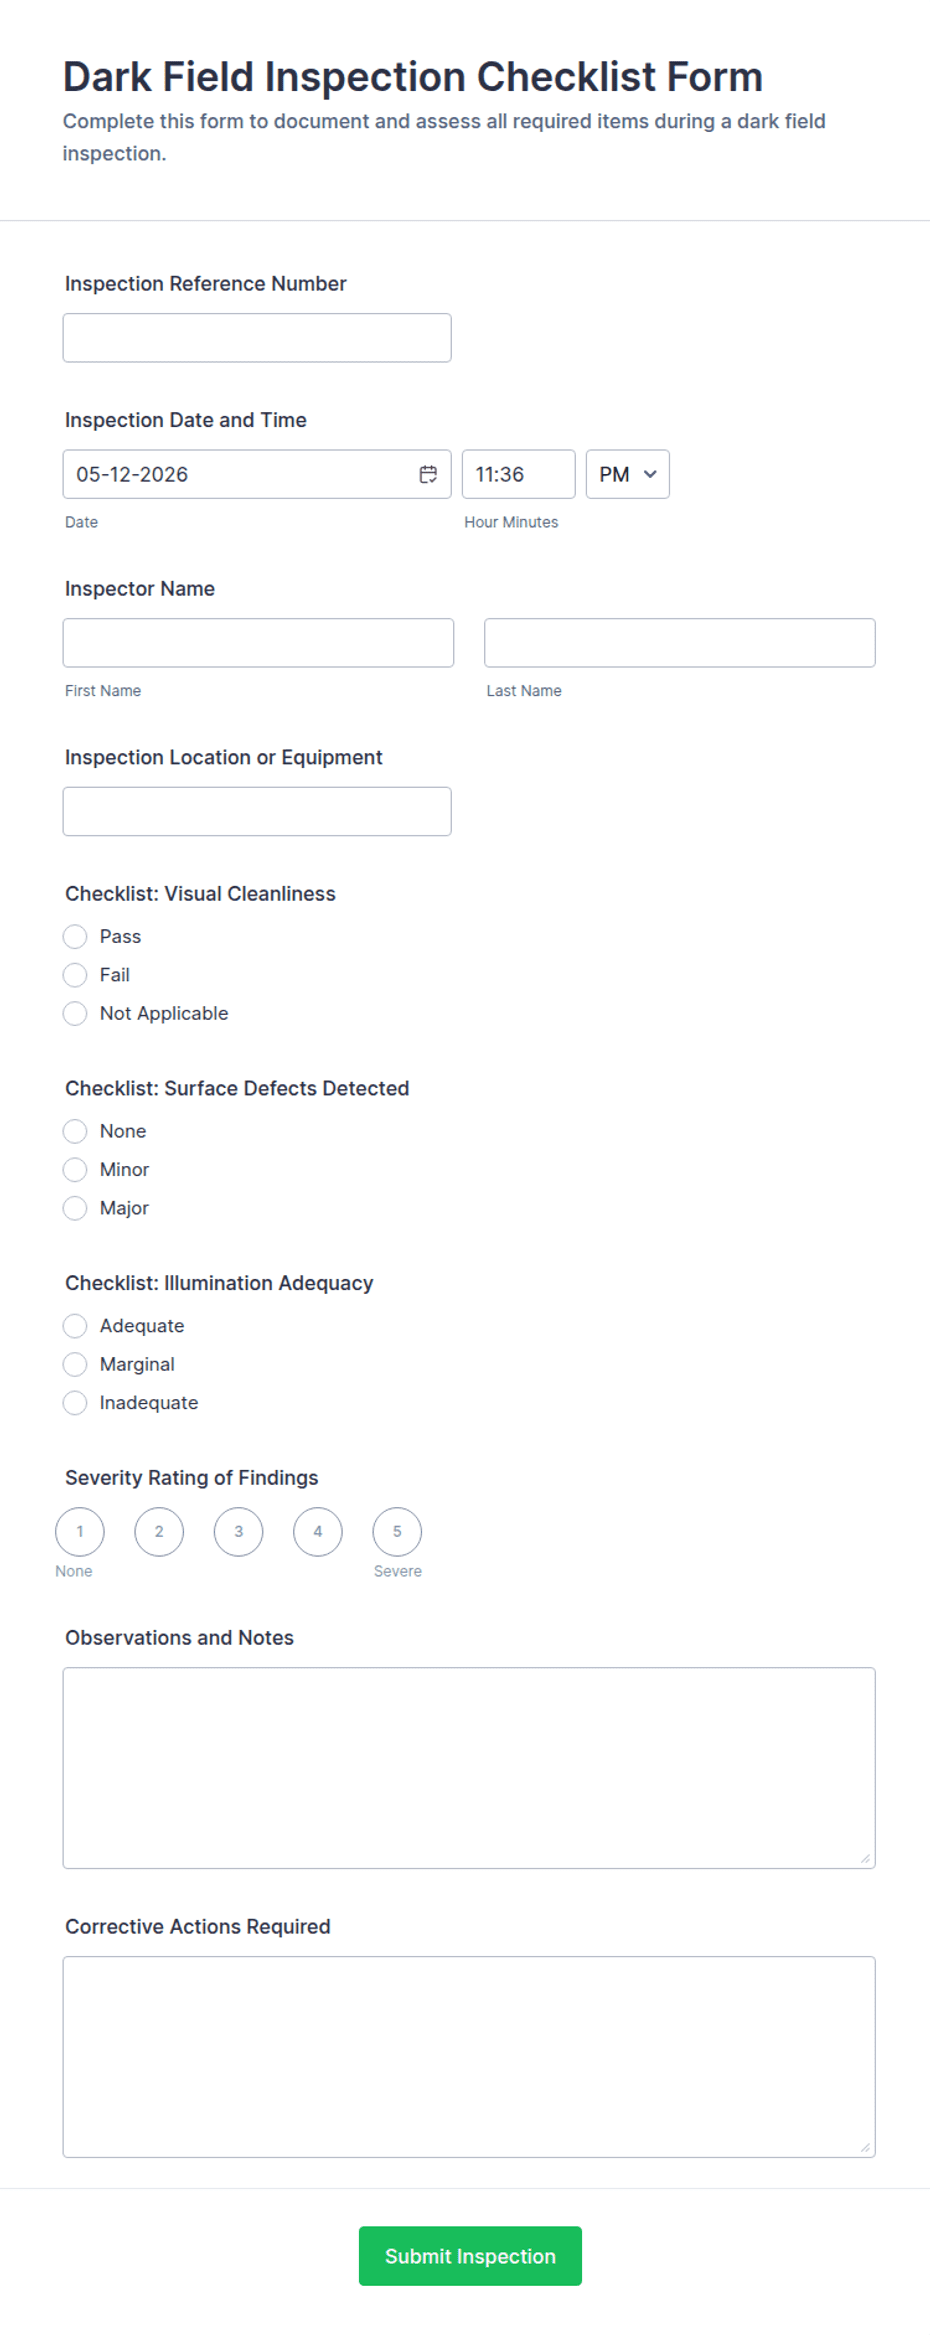Set severity rating to 1
Viewport: 930px width, 2335px height.
80,1531
